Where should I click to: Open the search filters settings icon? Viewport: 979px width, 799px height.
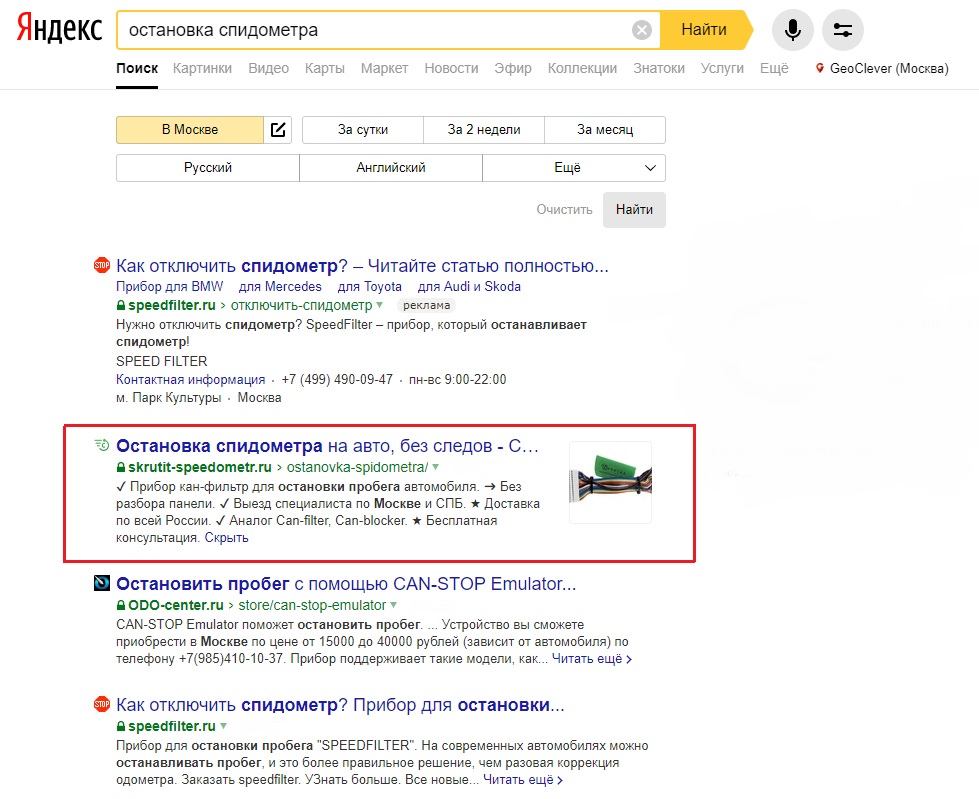point(842,30)
